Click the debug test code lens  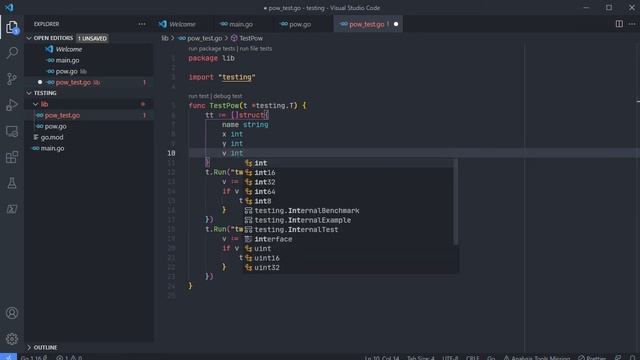click(x=228, y=96)
